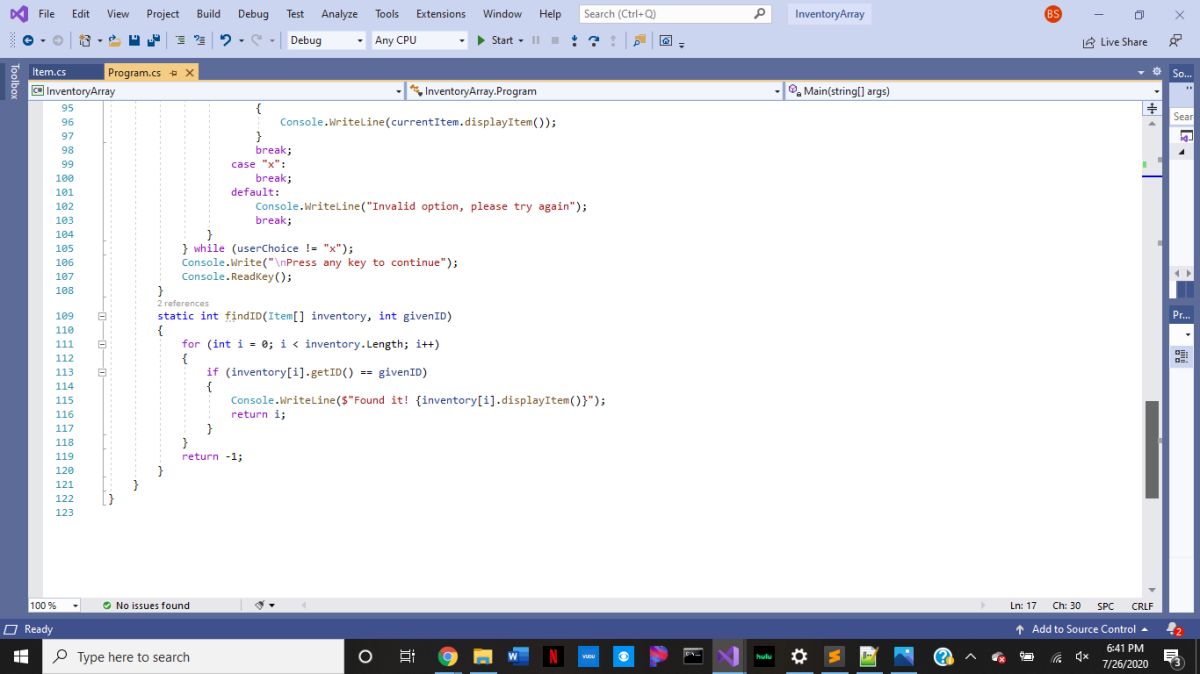Select the Program.cs tab

(x=134, y=72)
